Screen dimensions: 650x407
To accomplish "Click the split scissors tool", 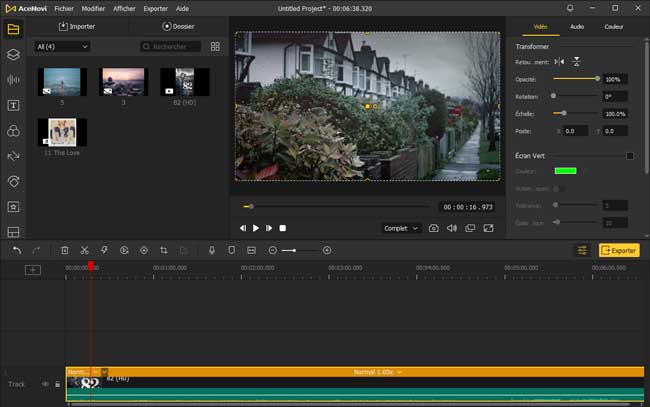I will pos(84,250).
